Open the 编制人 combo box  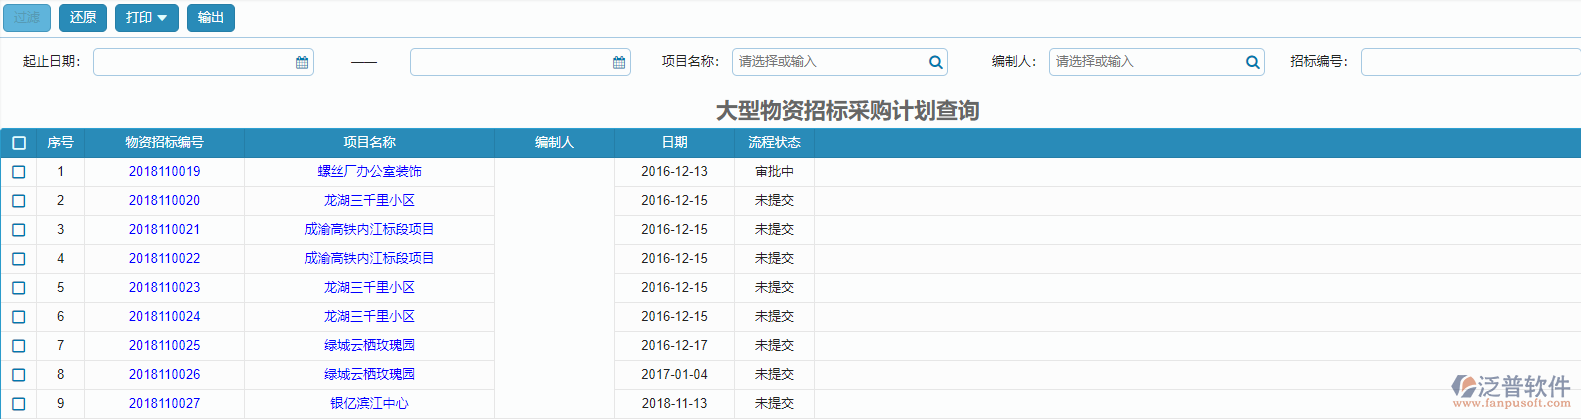click(1145, 62)
